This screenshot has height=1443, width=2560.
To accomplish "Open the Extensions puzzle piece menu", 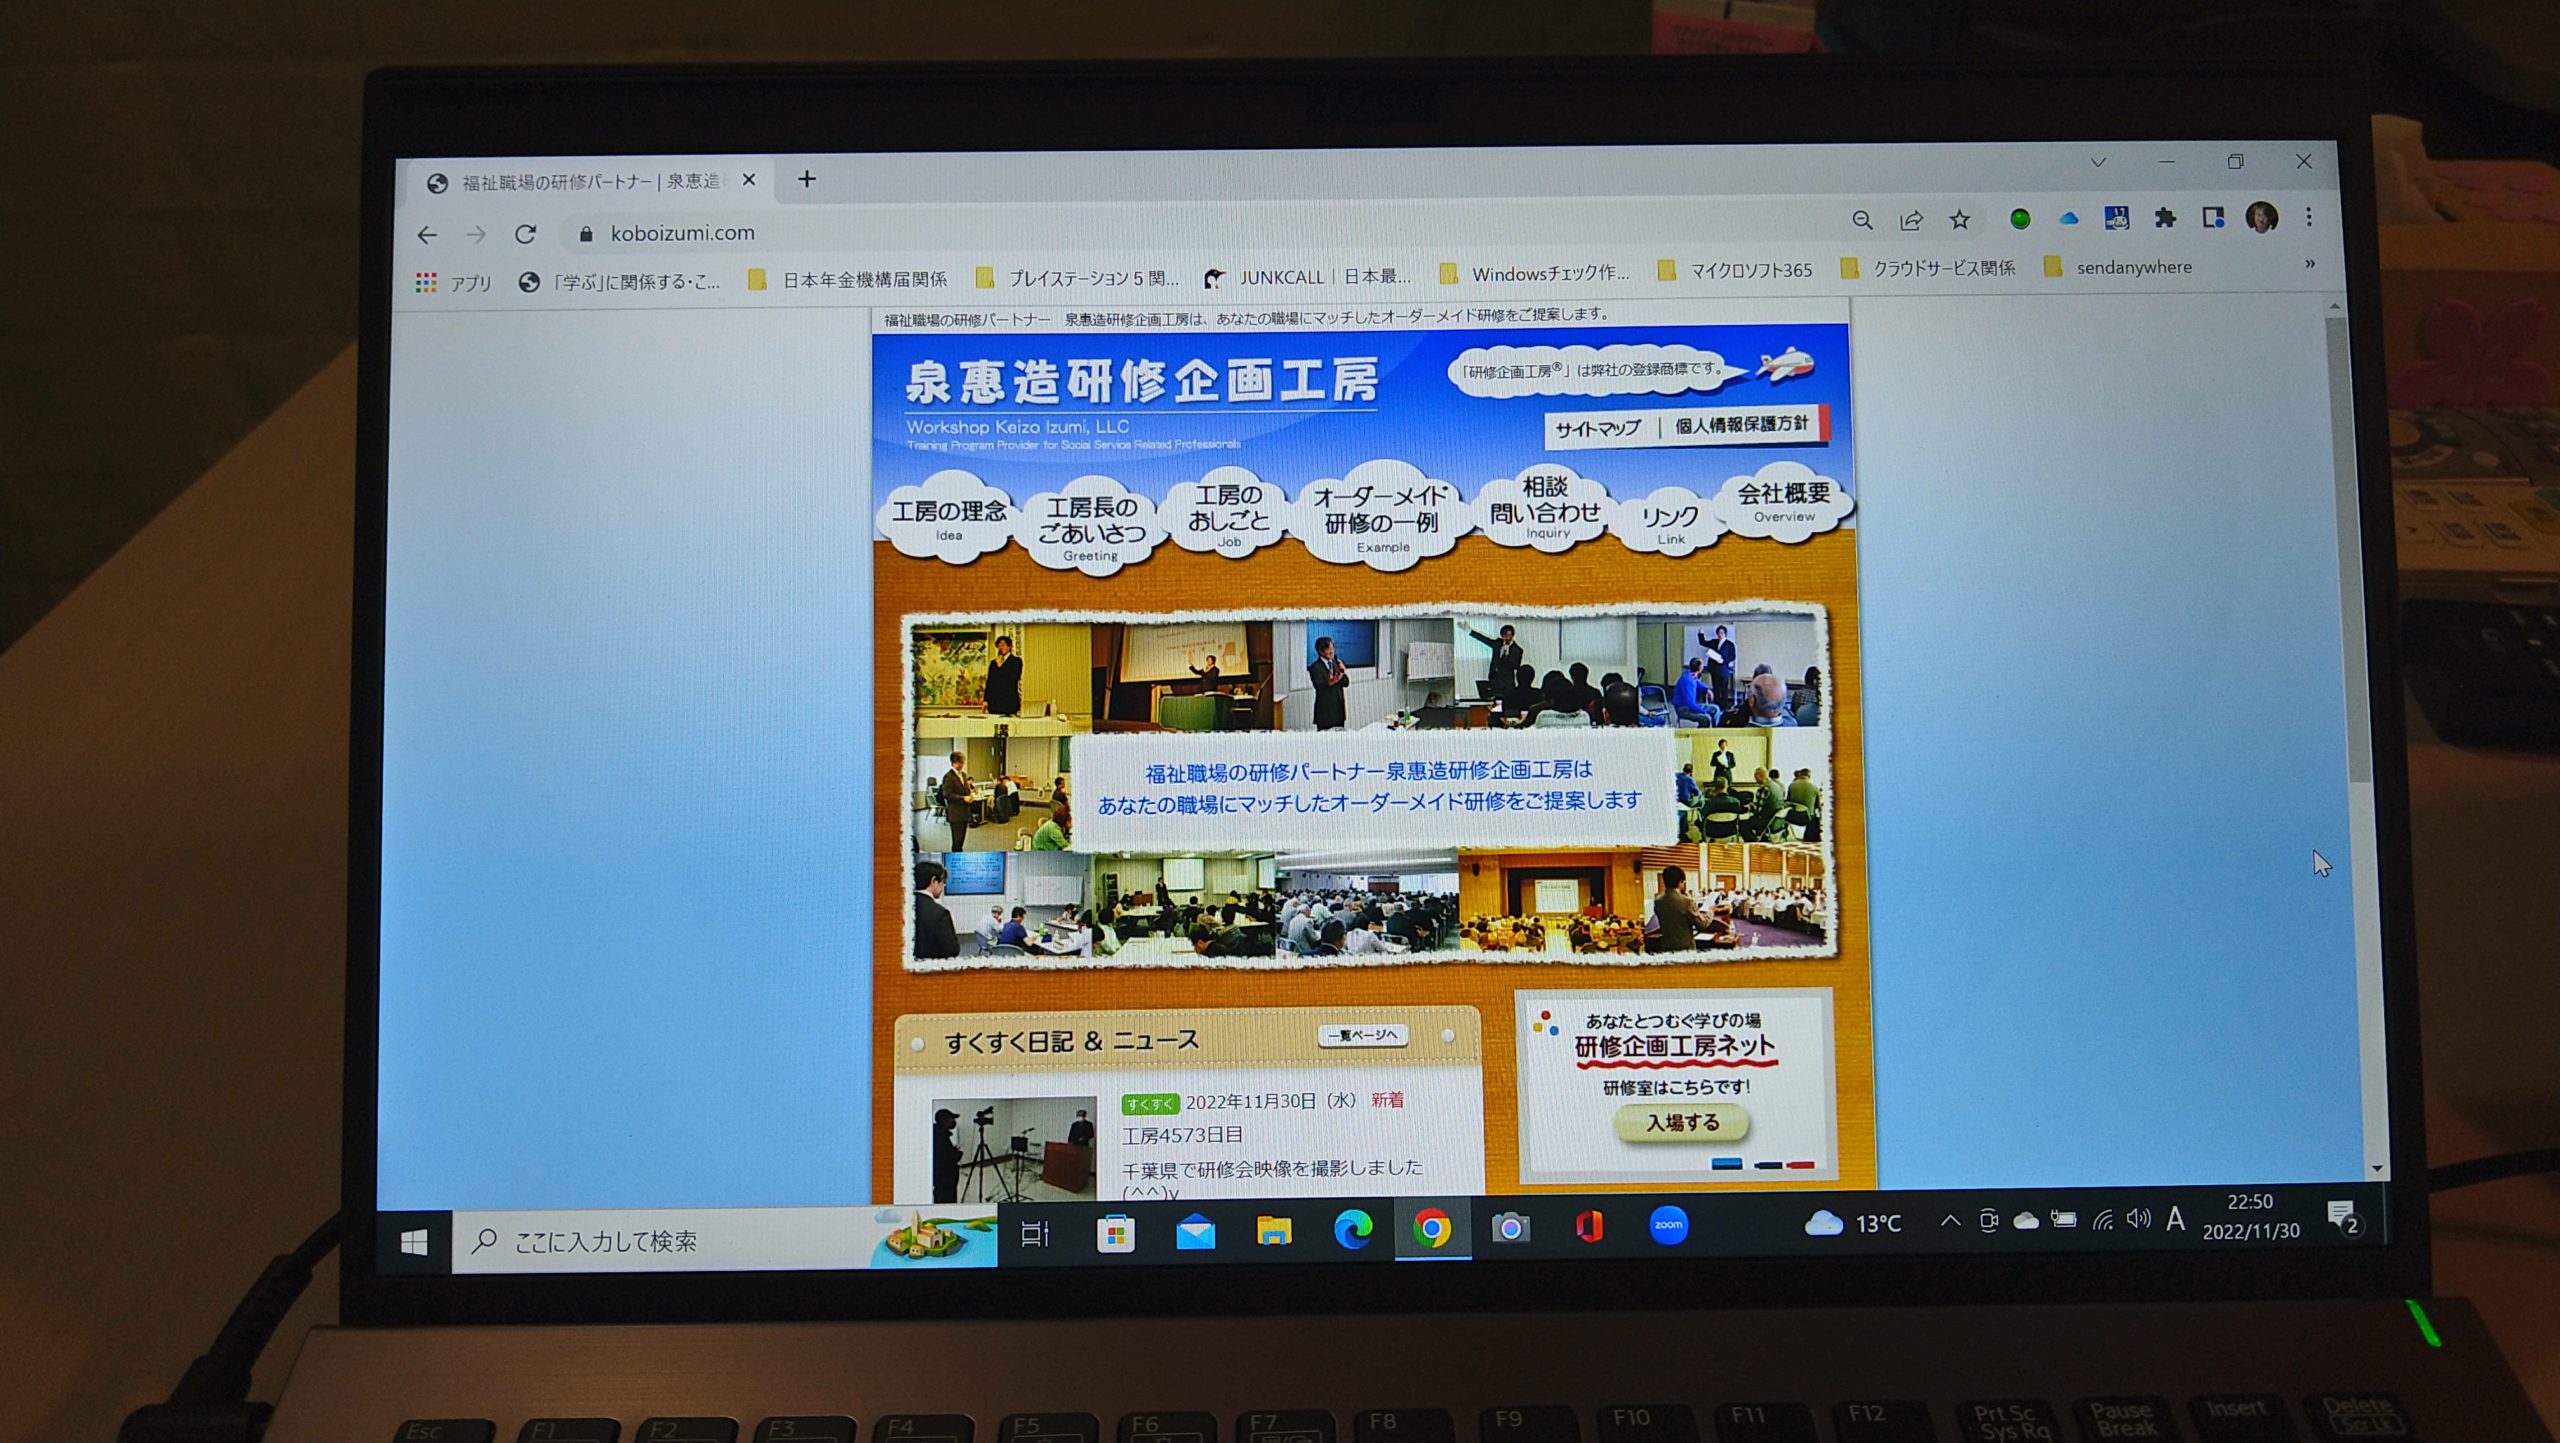I will pyautogui.click(x=2165, y=218).
